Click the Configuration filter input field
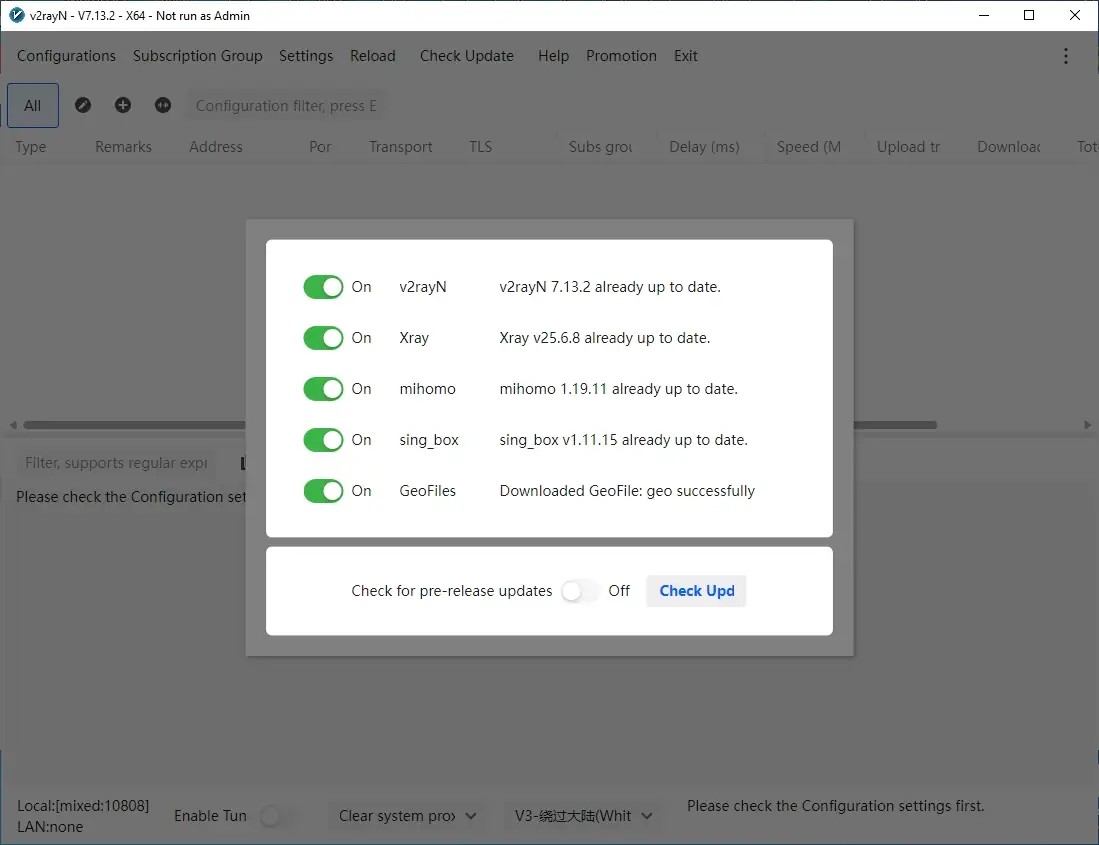Image resolution: width=1099 pixels, height=845 pixels. pyautogui.click(x=286, y=106)
